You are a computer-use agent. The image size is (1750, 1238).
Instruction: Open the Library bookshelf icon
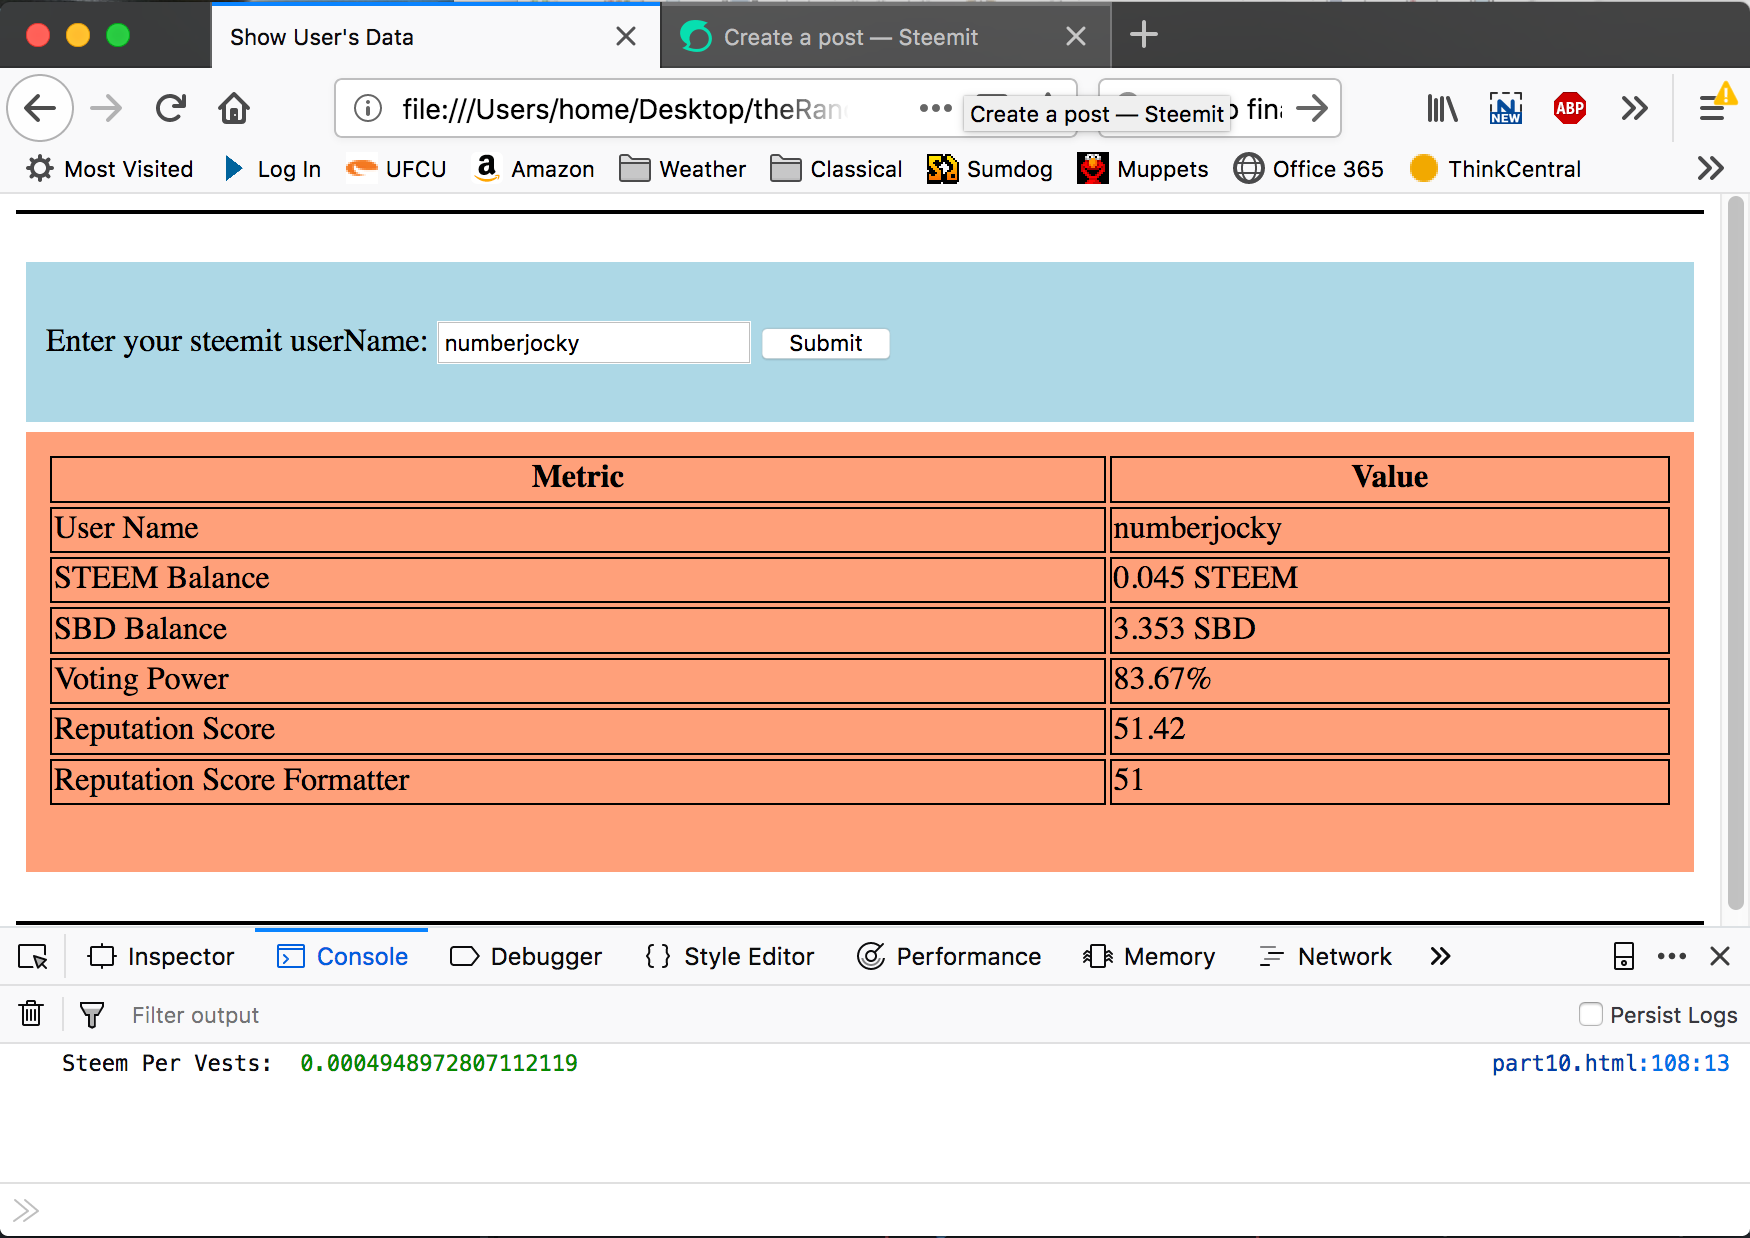coord(1442,108)
